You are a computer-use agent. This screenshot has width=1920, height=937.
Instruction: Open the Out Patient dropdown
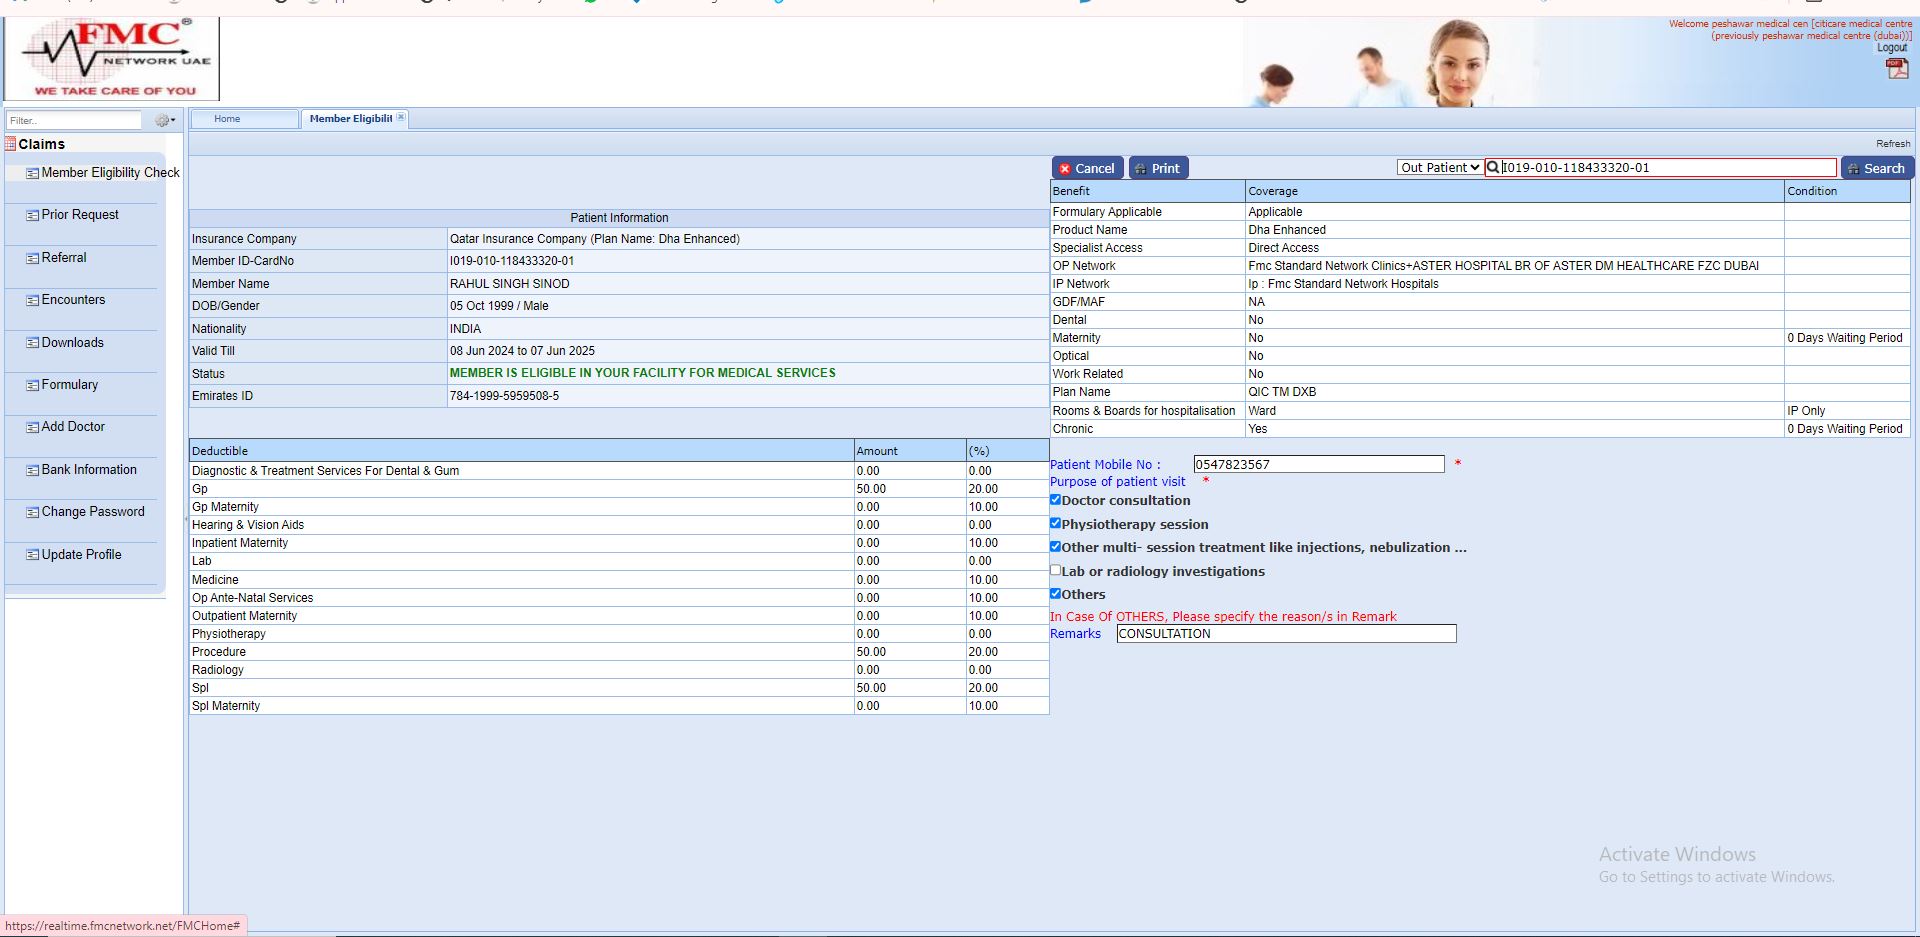coord(1439,168)
